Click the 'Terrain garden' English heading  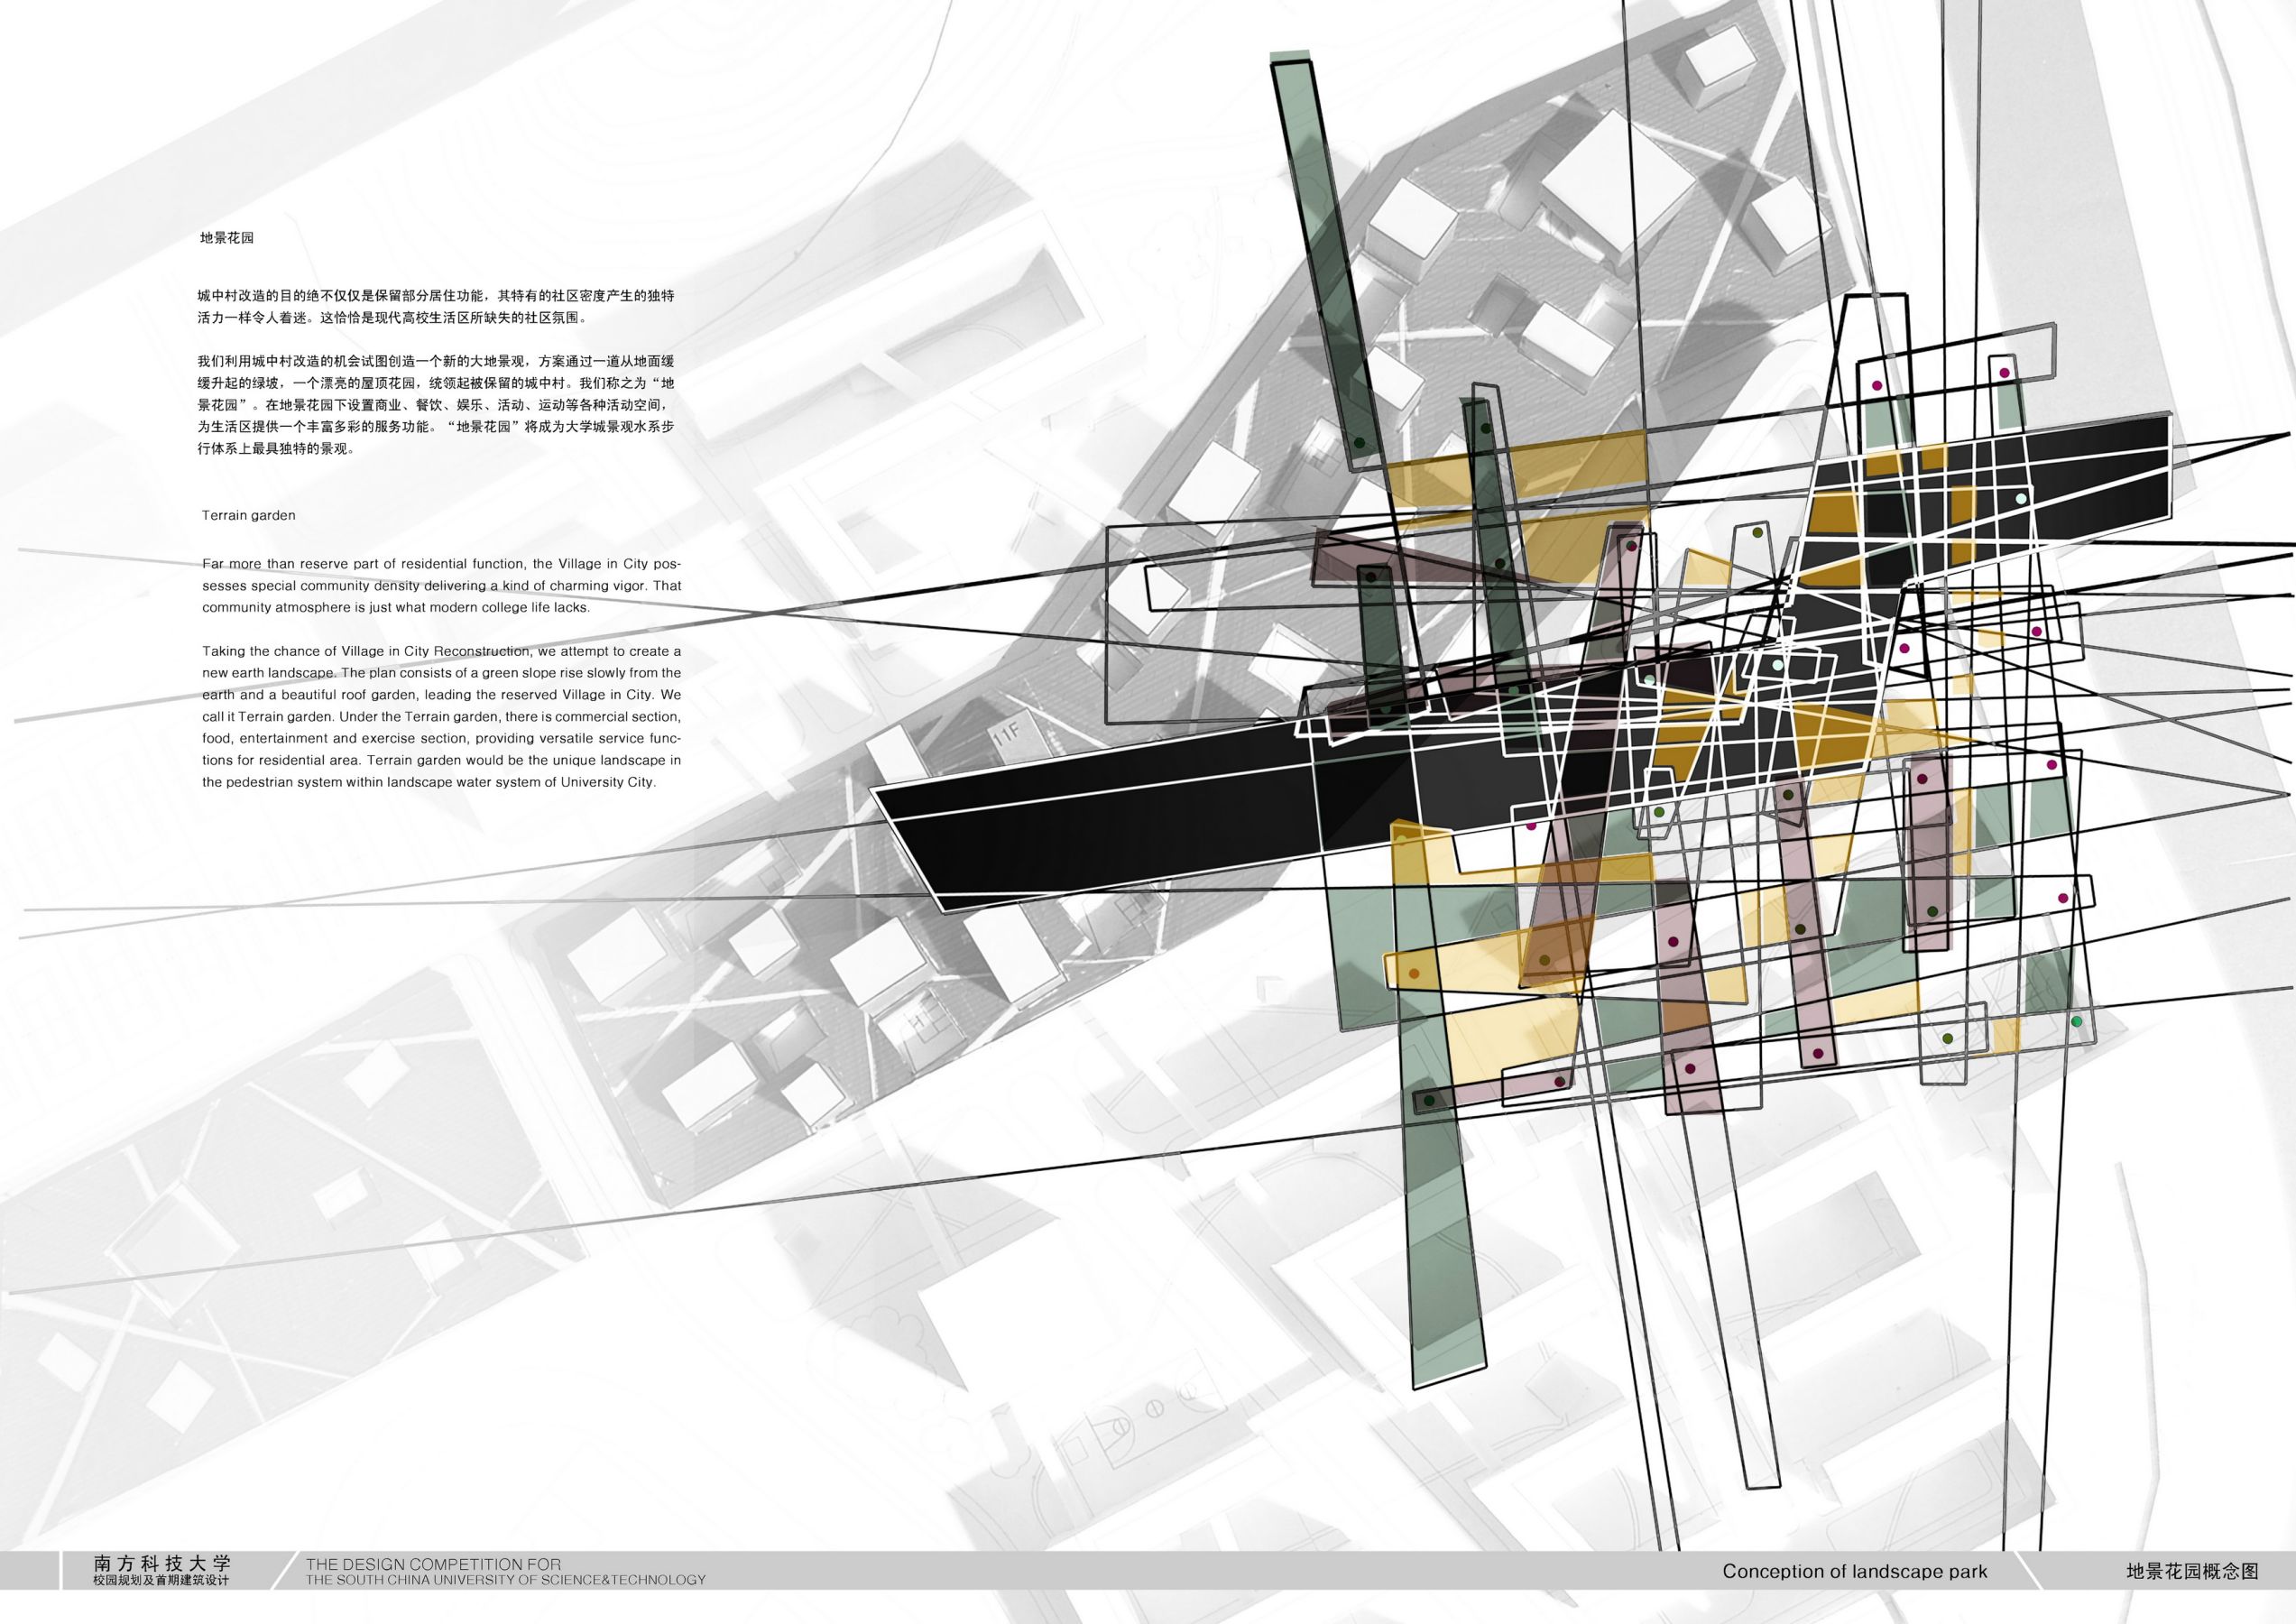pos(249,516)
